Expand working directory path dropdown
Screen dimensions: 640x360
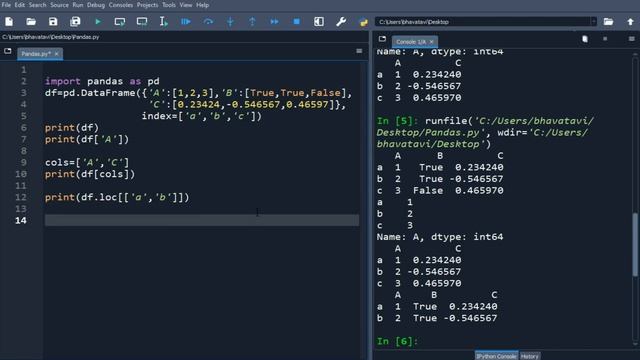click(x=593, y=22)
